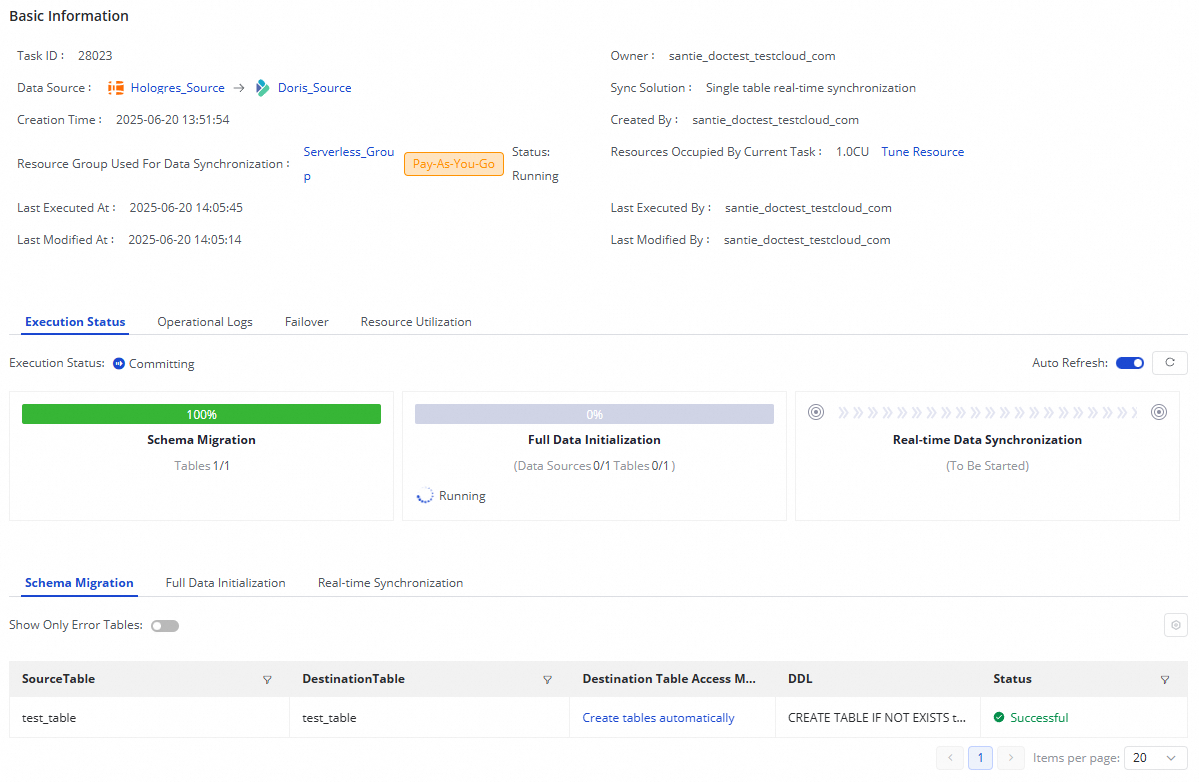Open the Serverless_Group resource group link
The width and height of the screenshot is (1199, 782).
coord(348,152)
